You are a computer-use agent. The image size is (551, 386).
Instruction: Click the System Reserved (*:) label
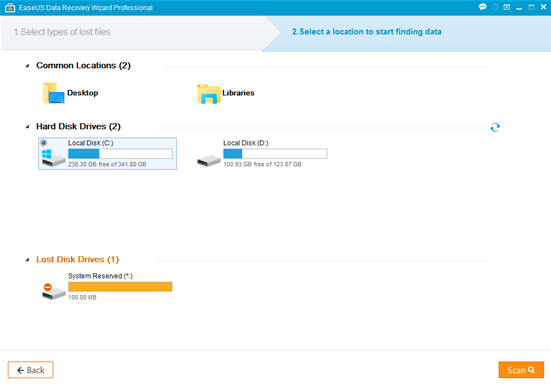pyautogui.click(x=101, y=276)
